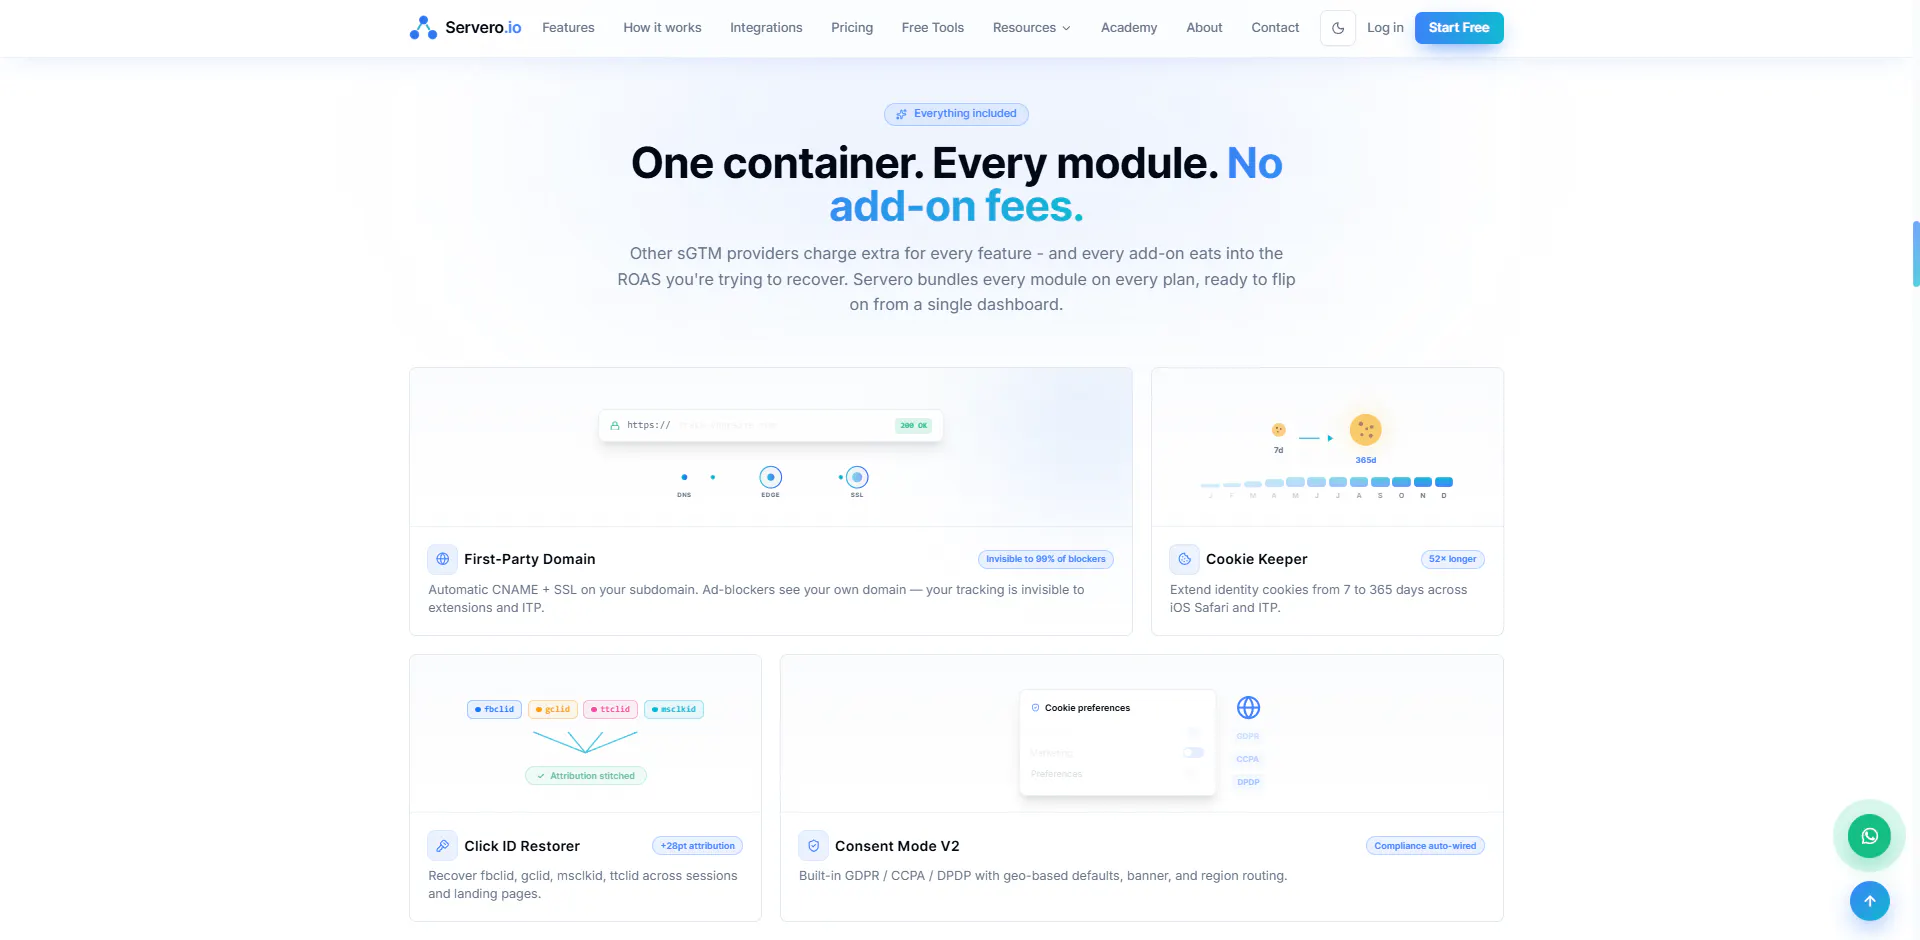The image size is (1920, 940).
Task: Click the https:// URL field
Action: (x=771, y=425)
